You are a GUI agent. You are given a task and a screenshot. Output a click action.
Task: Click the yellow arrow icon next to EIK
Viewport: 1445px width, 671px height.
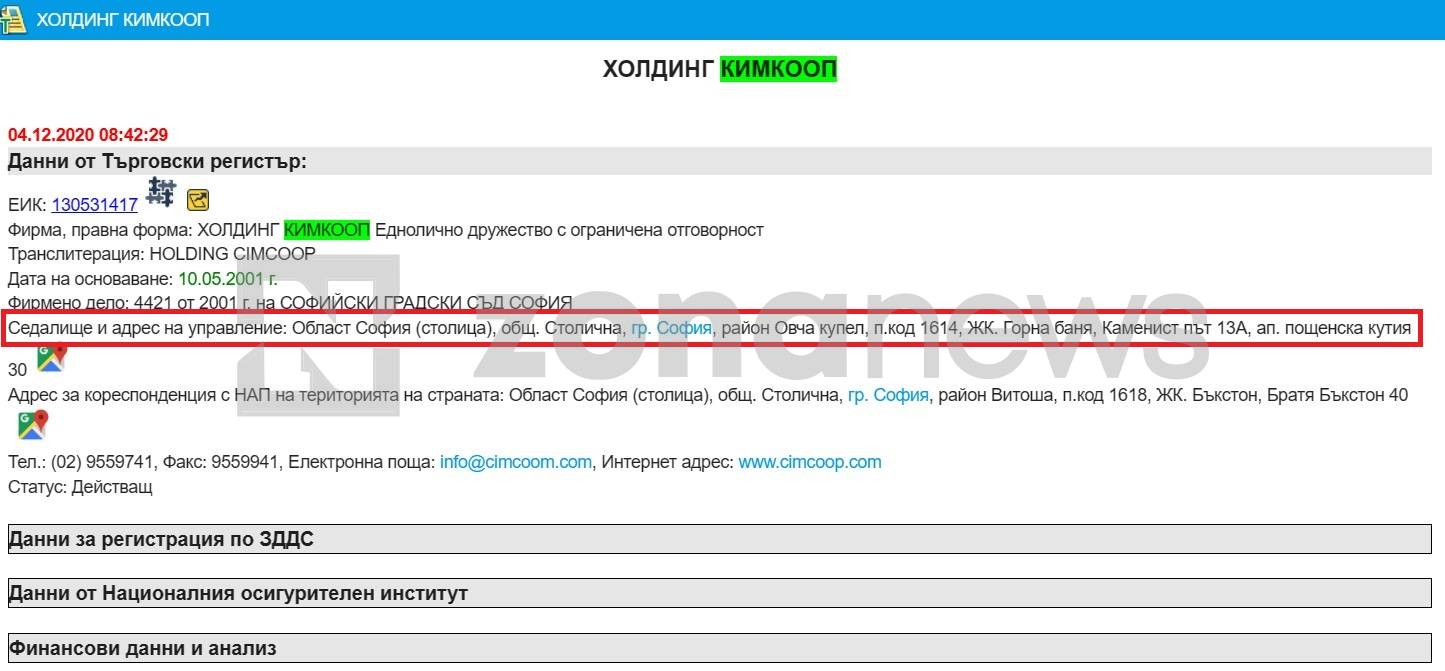point(198,200)
